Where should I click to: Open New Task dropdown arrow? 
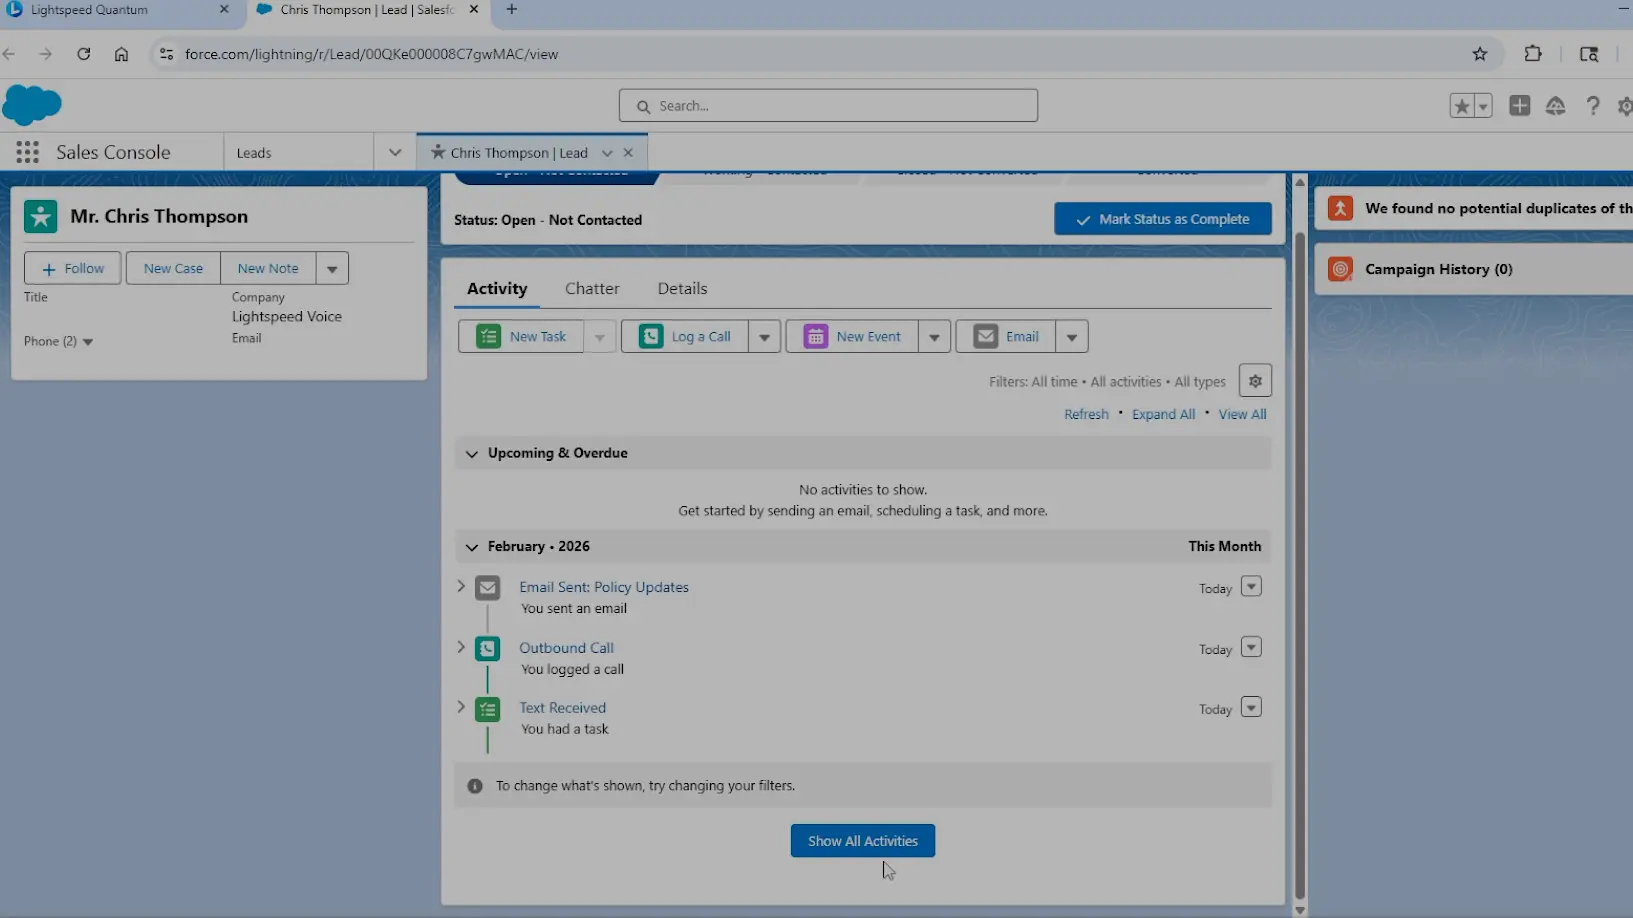tap(599, 337)
